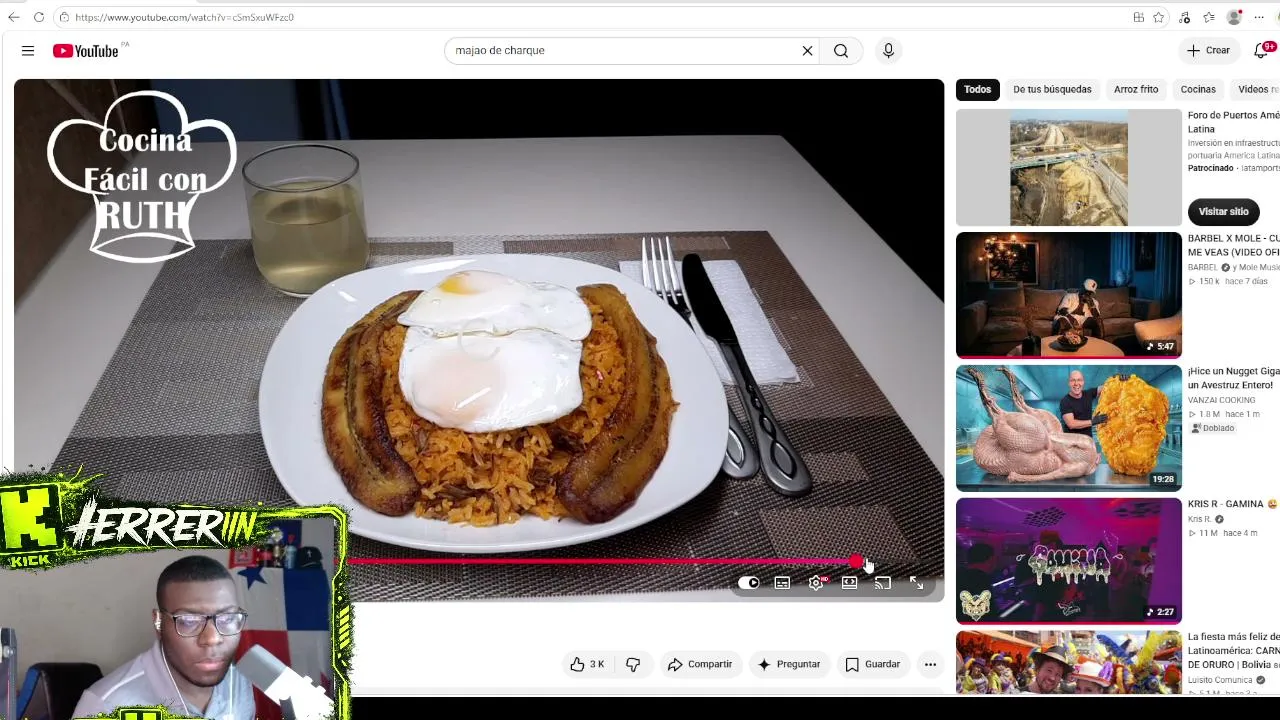Open the Luisito Comunica channel name
1280x720 pixels.
coord(1221,680)
